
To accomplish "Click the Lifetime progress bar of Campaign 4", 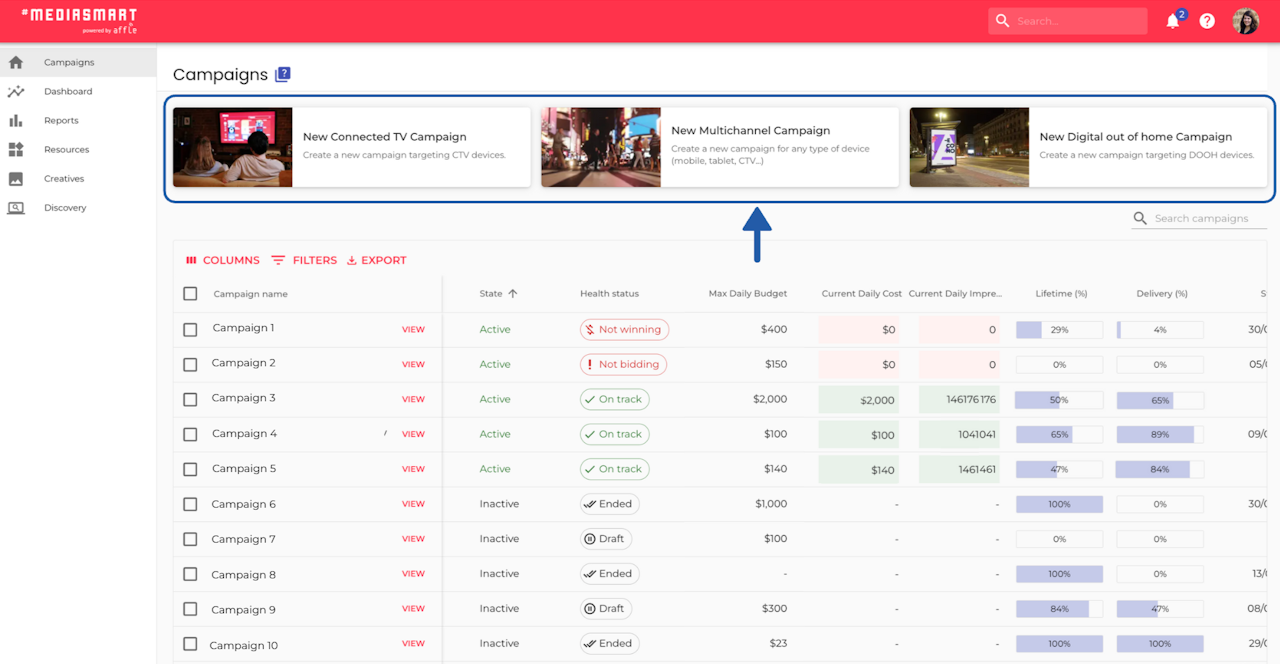I will click(x=1059, y=434).
